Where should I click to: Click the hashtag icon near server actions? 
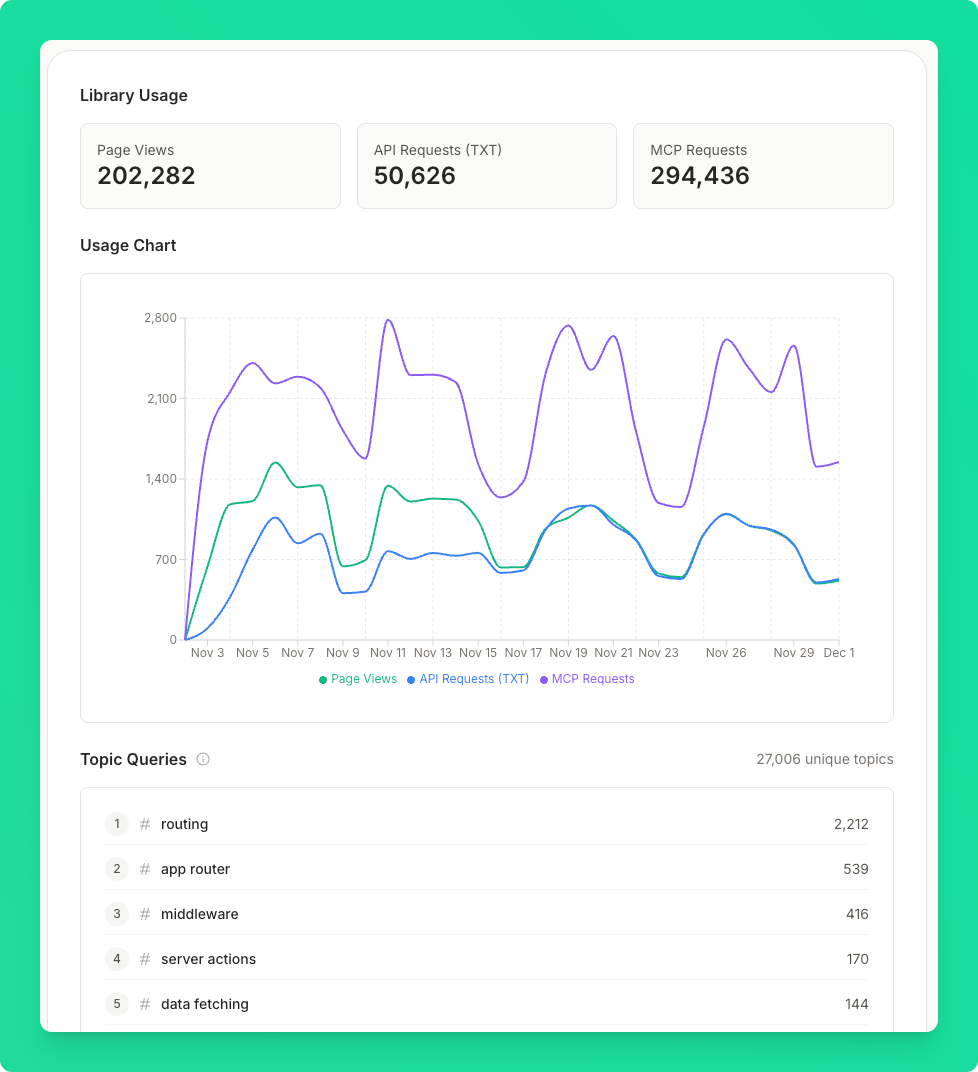145,959
